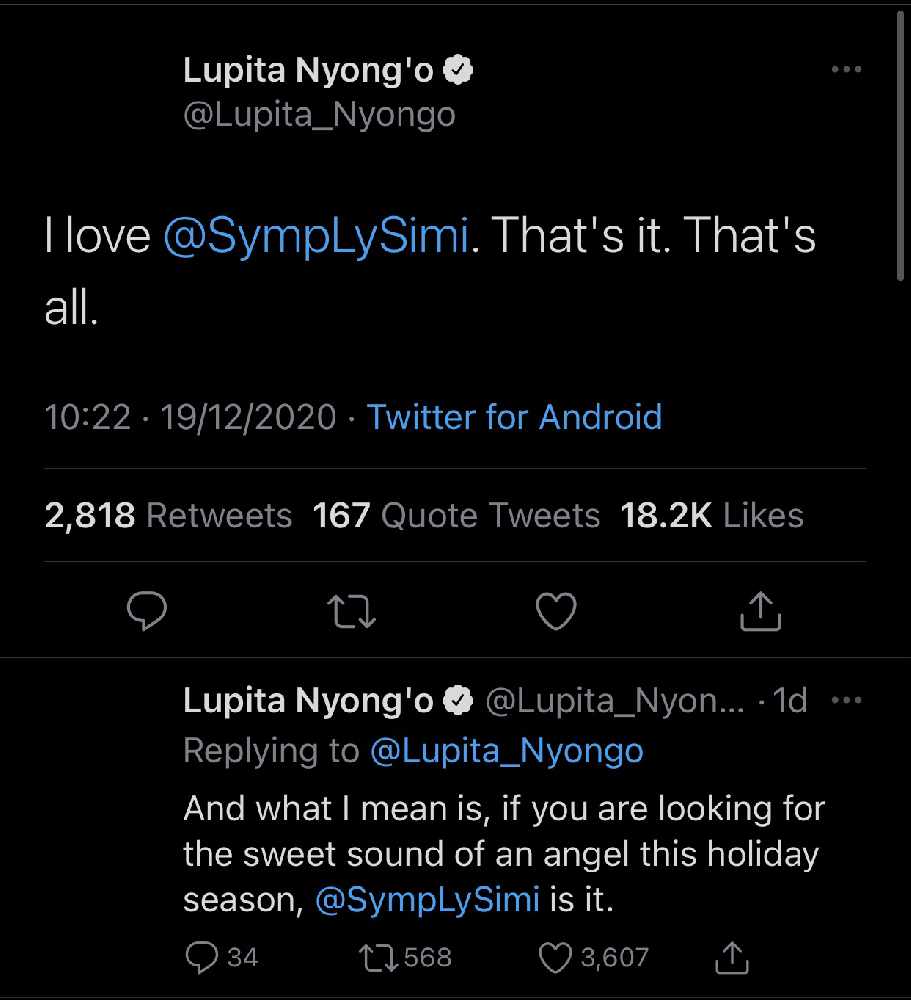Open the "Replying to @Lupita_Nyongo" link
Image resolution: width=911 pixels, height=1000 pixels.
point(506,751)
